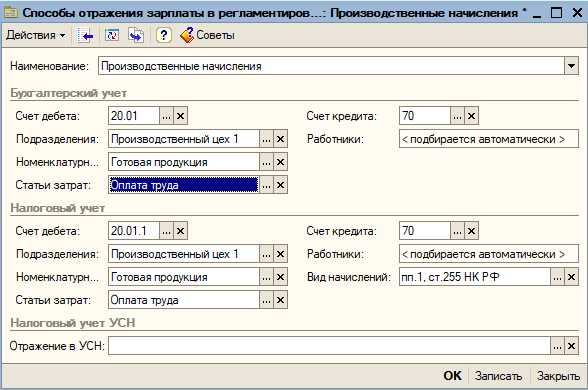The image size is (588, 390).
Task: Open selection for accounting Номенклатурные группы field
Action: click(x=266, y=162)
